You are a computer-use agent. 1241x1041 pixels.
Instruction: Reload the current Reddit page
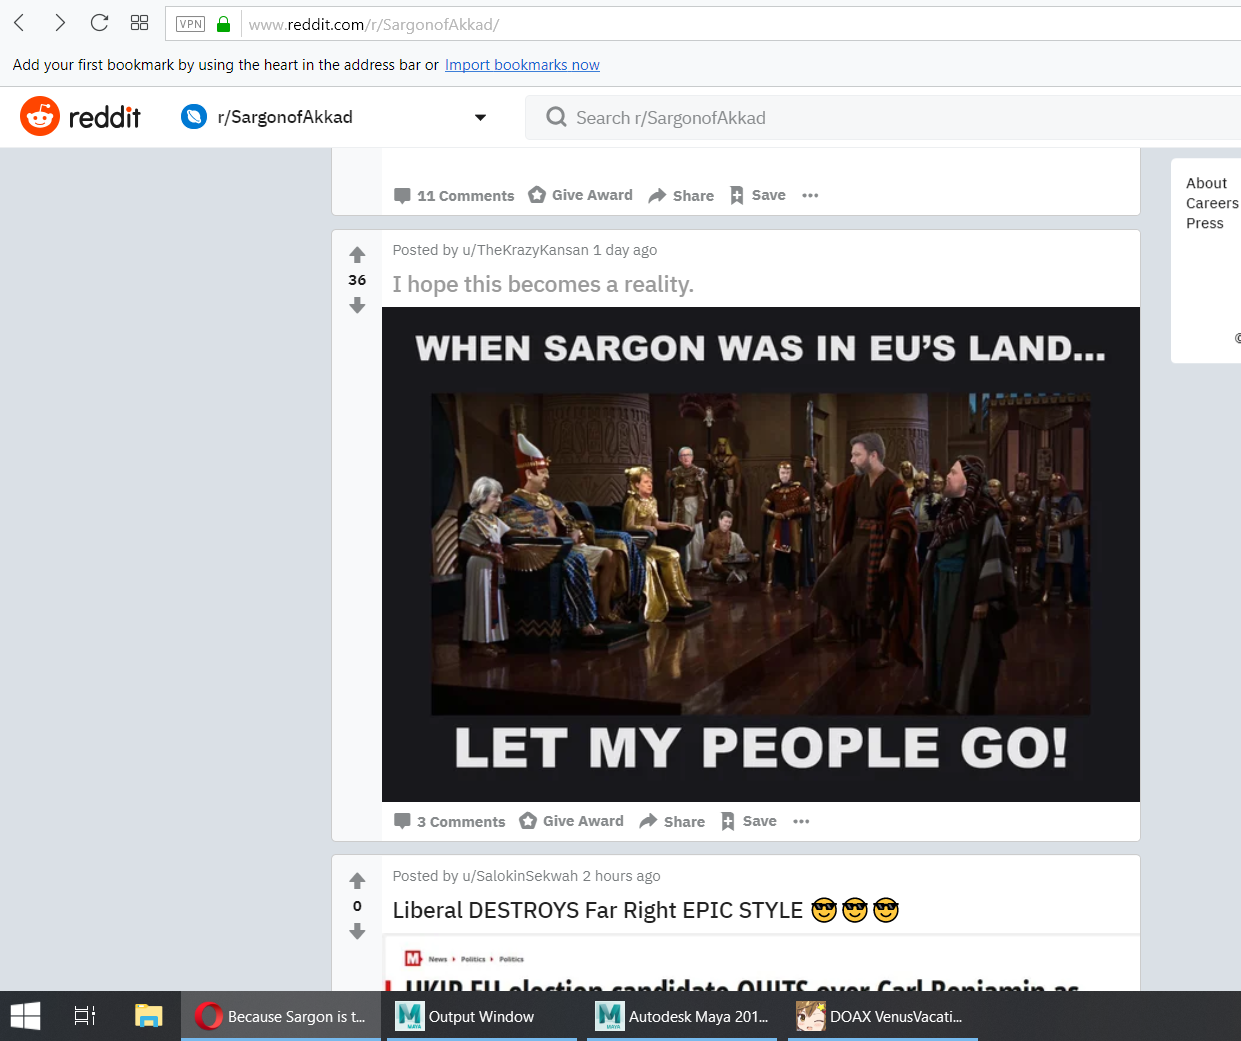[x=99, y=23]
